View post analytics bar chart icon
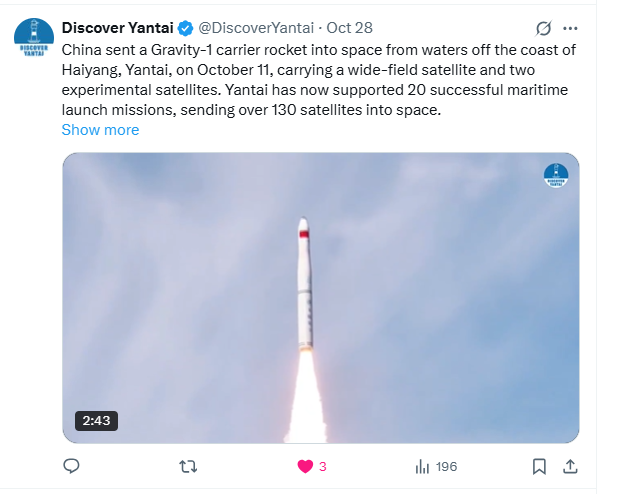The image size is (621, 494). pyautogui.click(x=422, y=466)
